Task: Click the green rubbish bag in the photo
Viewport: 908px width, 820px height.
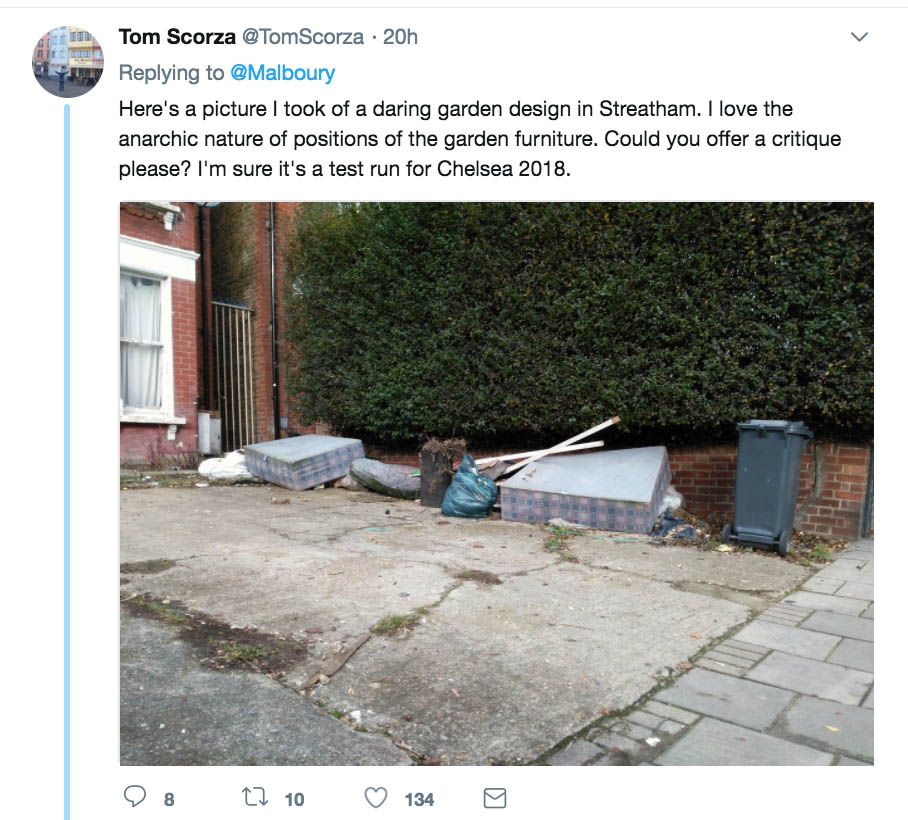Action: point(470,487)
